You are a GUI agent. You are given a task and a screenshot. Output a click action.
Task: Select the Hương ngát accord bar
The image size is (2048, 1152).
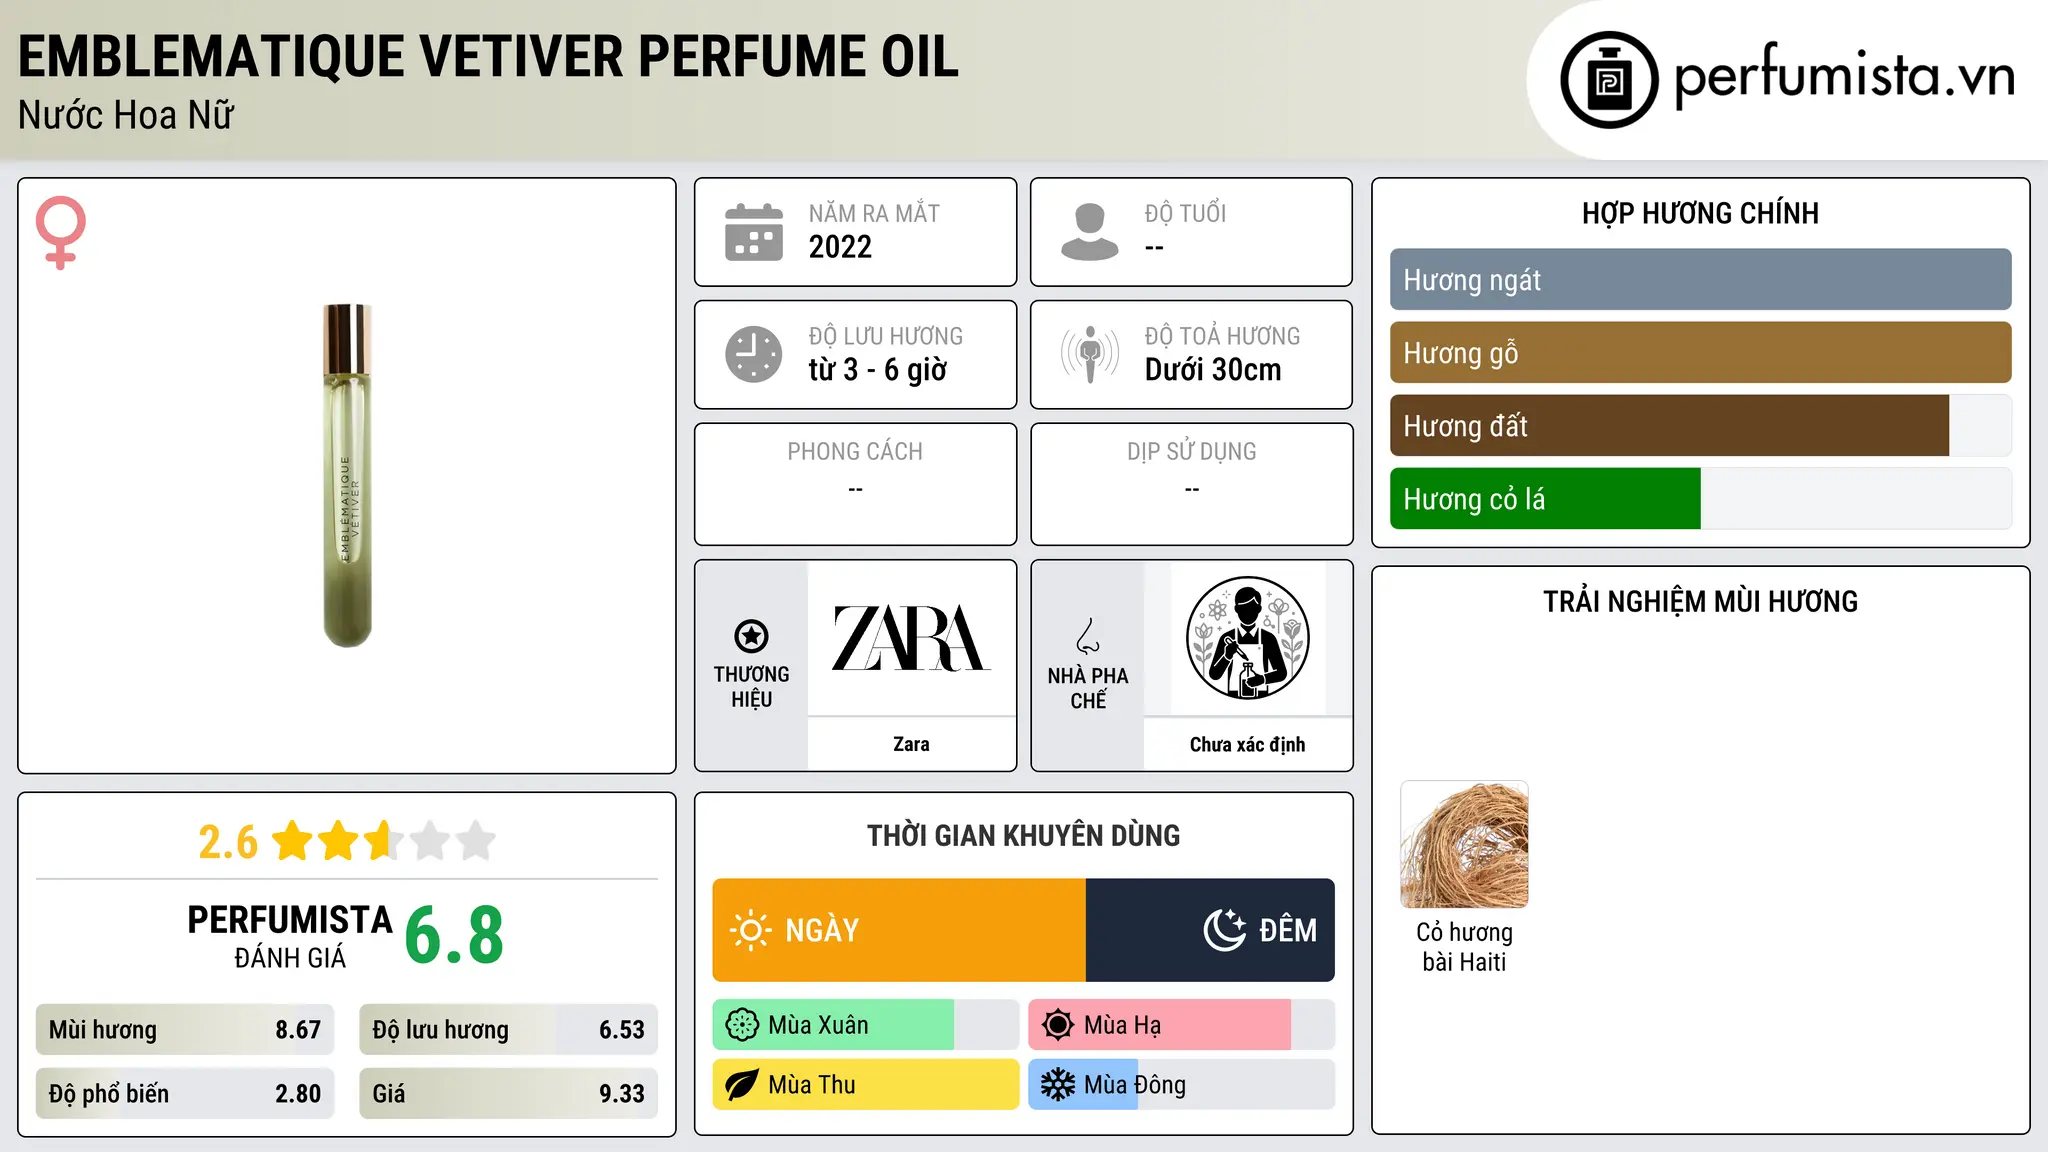(x=1700, y=280)
